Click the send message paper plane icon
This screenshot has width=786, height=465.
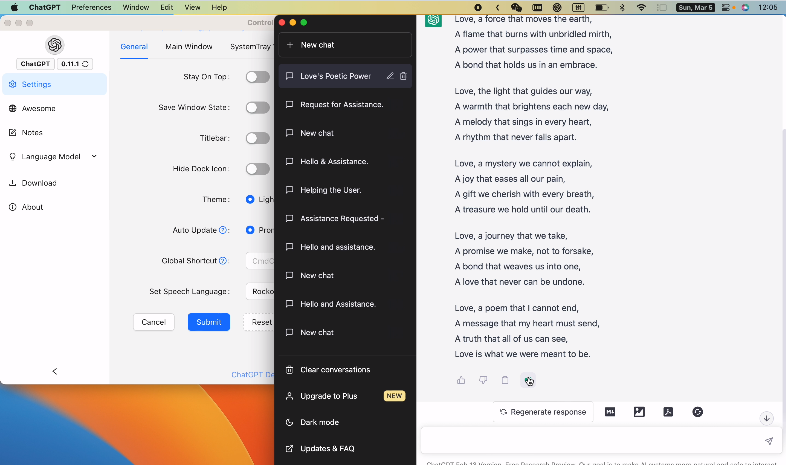click(x=768, y=441)
